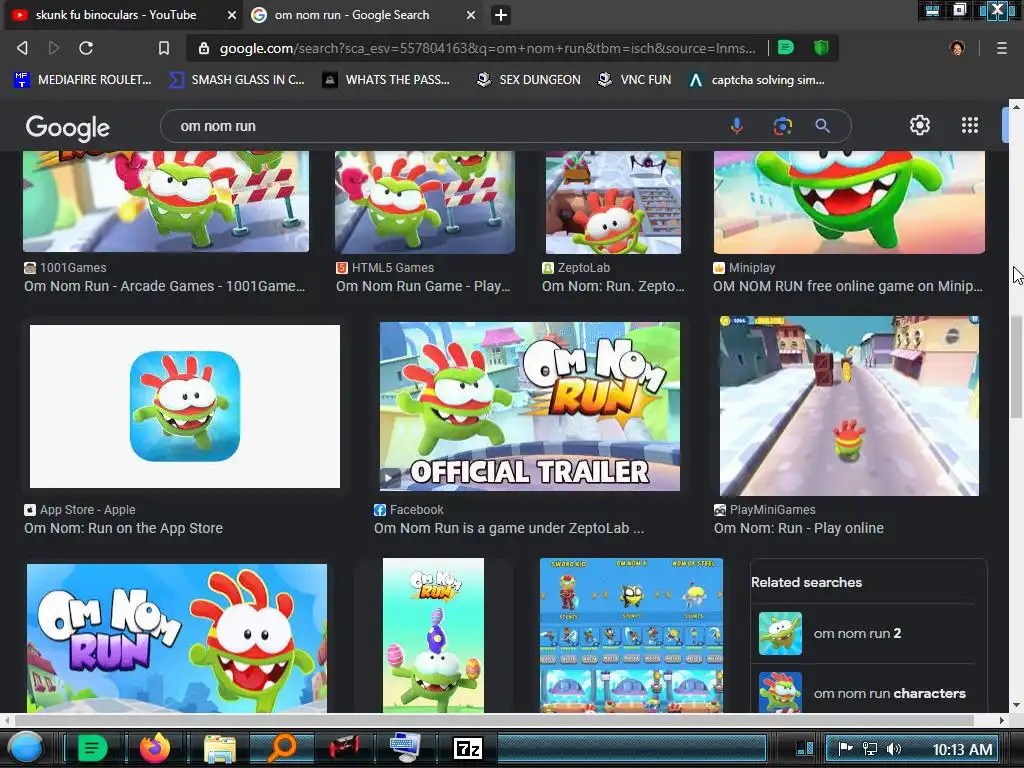The height and width of the screenshot is (768, 1024).
Task: Open a new browser tab
Action: coord(500,15)
